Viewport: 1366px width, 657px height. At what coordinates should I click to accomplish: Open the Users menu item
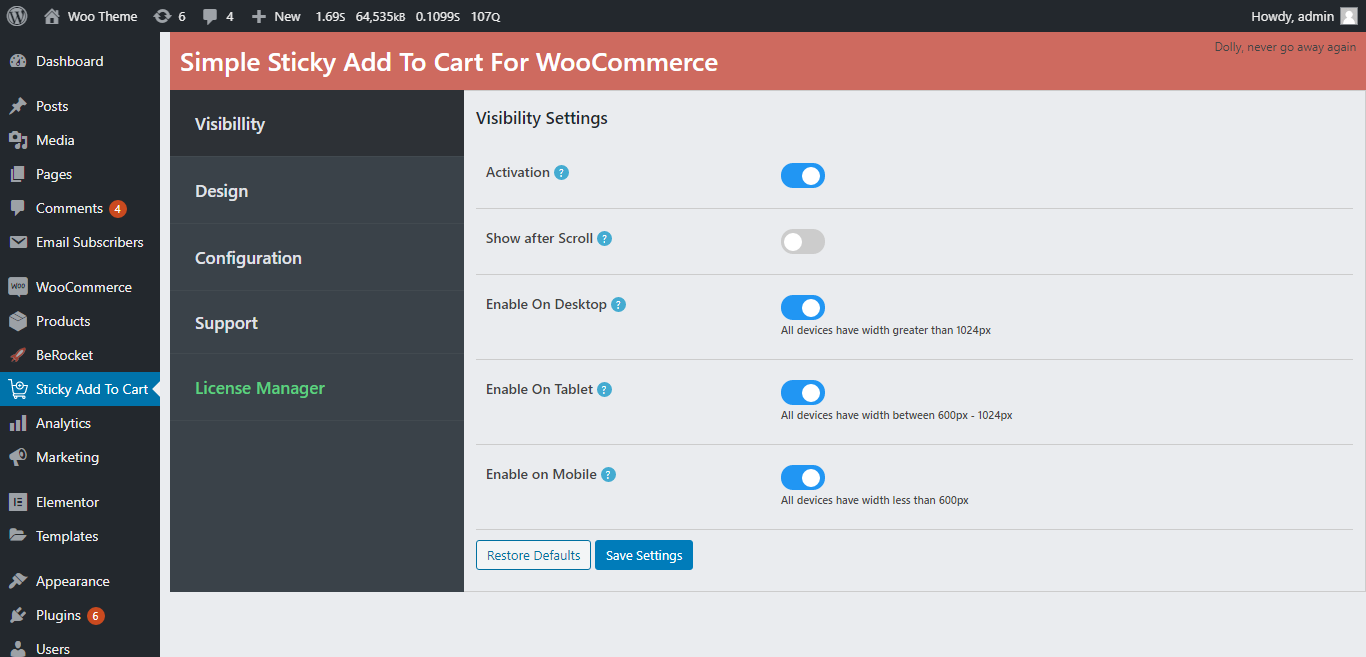pos(53,648)
